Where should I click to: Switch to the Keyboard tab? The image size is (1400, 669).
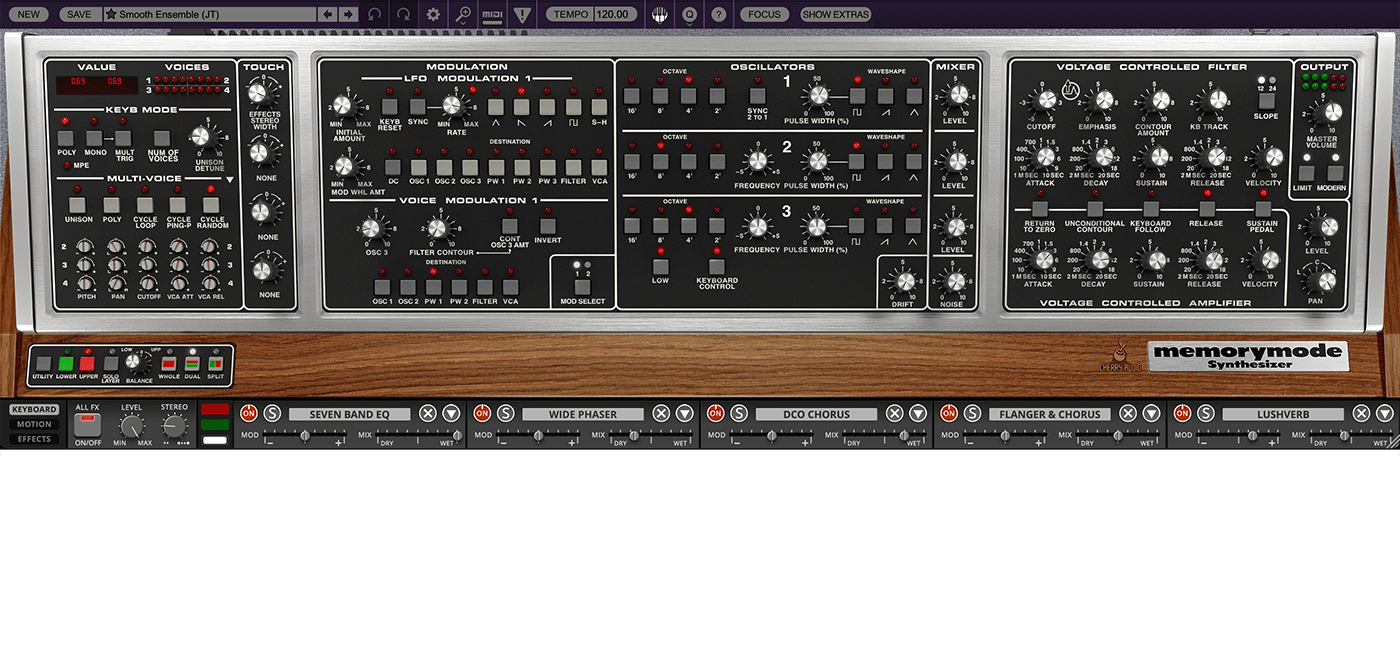(x=34, y=409)
